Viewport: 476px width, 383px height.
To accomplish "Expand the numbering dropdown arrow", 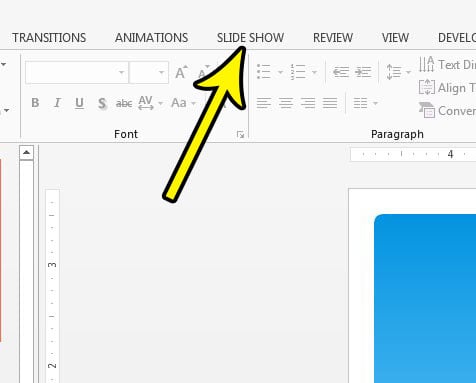I will click(314, 72).
